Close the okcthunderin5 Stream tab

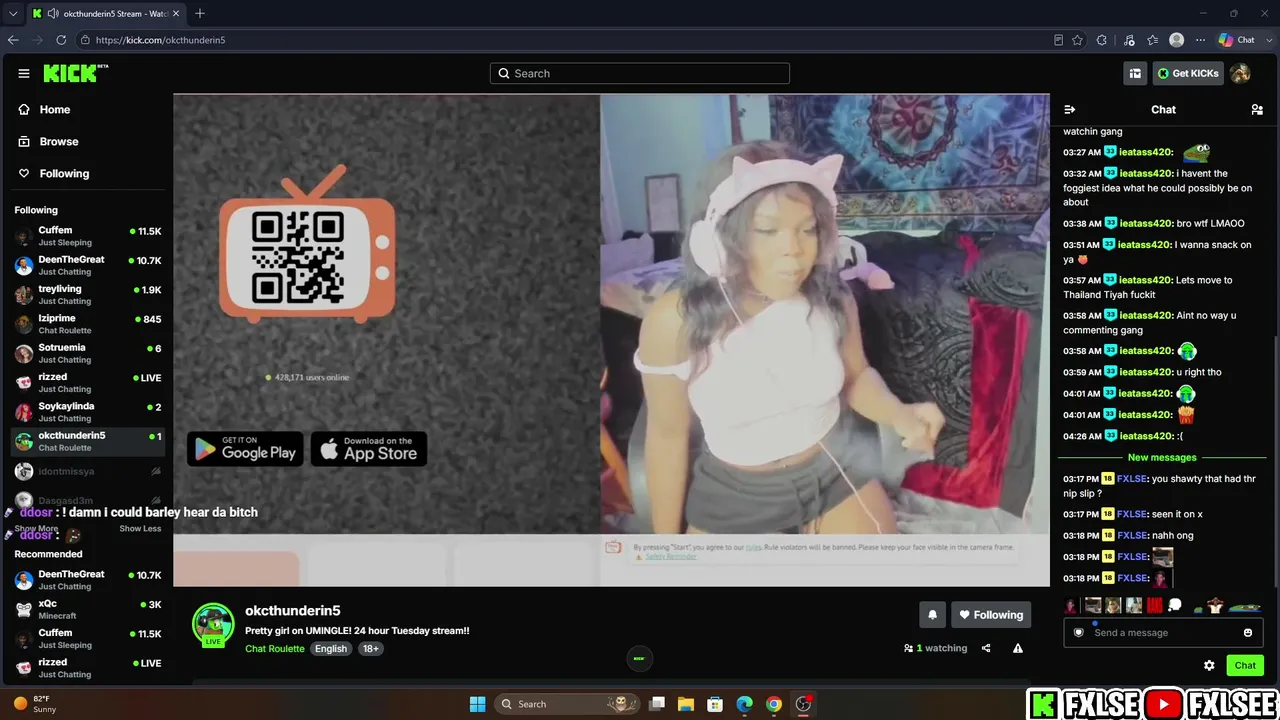tap(176, 14)
